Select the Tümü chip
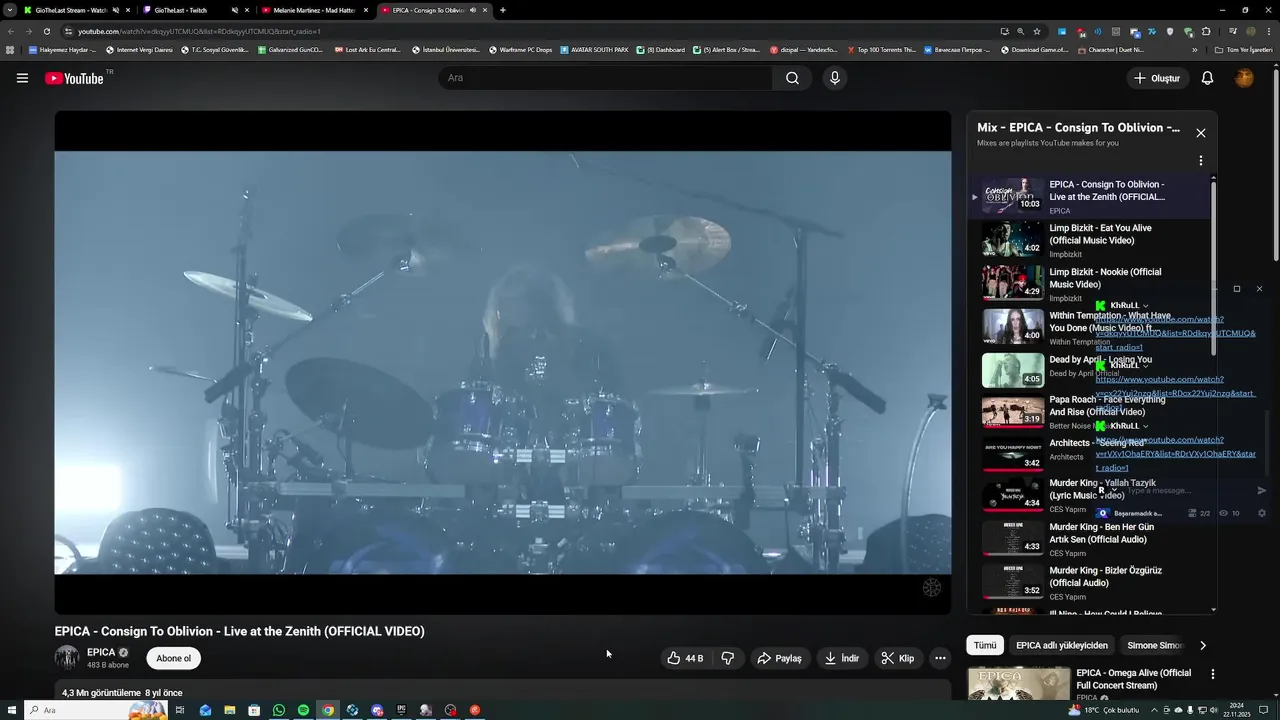The height and width of the screenshot is (720, 1280). [x=985, y=645]
